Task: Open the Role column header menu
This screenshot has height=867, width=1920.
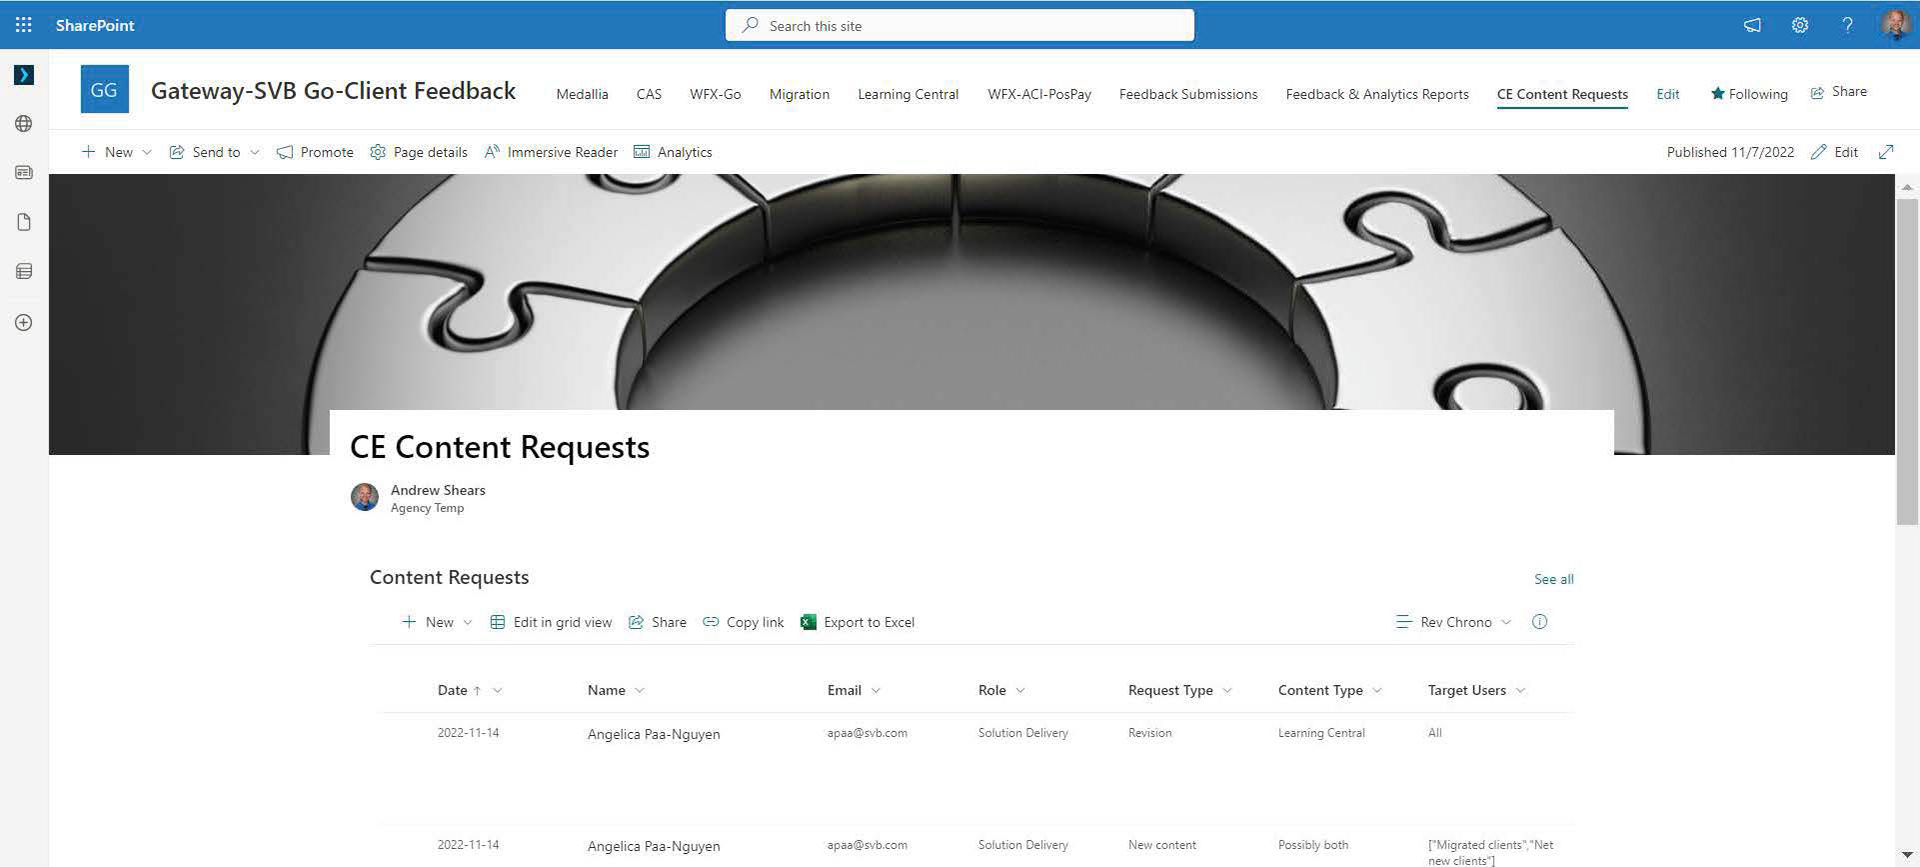Action: [1002, 690]
